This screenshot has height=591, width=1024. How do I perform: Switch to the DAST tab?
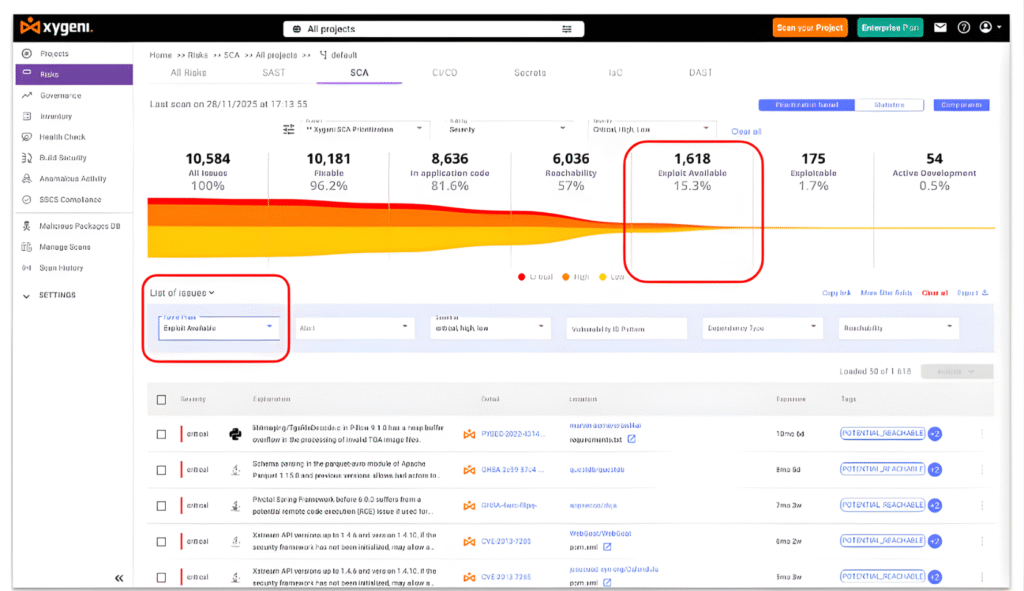(x=700, y=72)
